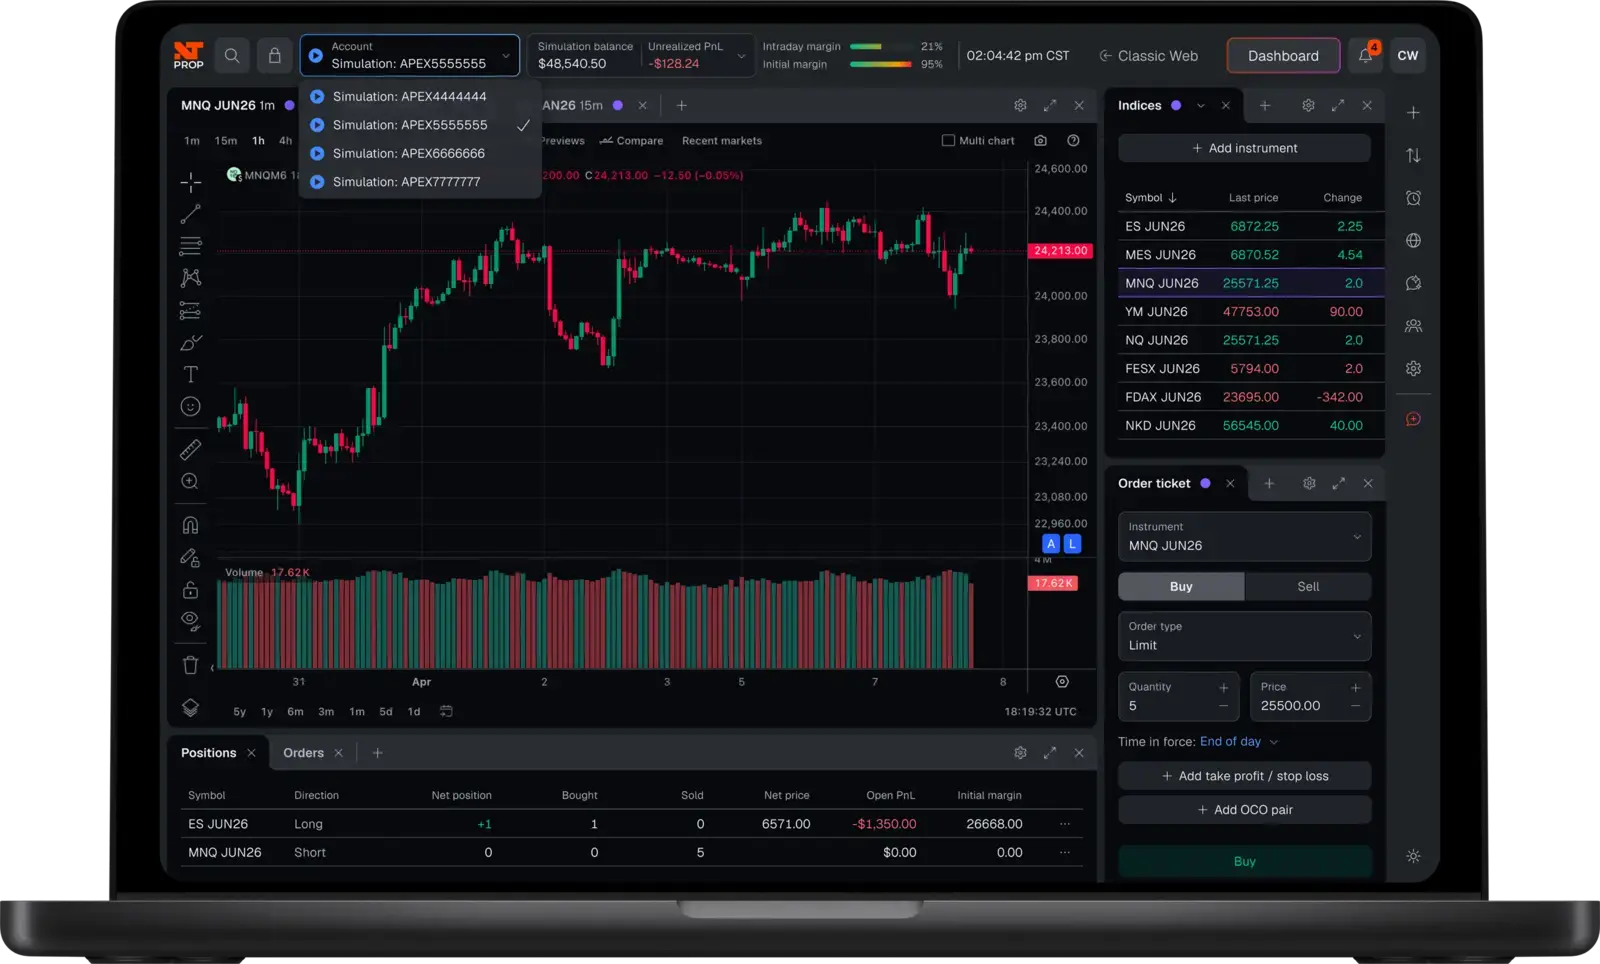Viewport: 1600px width, 964px height.
Task: Expand the Simulation balance PnL chevron
Action: tap(741, 56)
